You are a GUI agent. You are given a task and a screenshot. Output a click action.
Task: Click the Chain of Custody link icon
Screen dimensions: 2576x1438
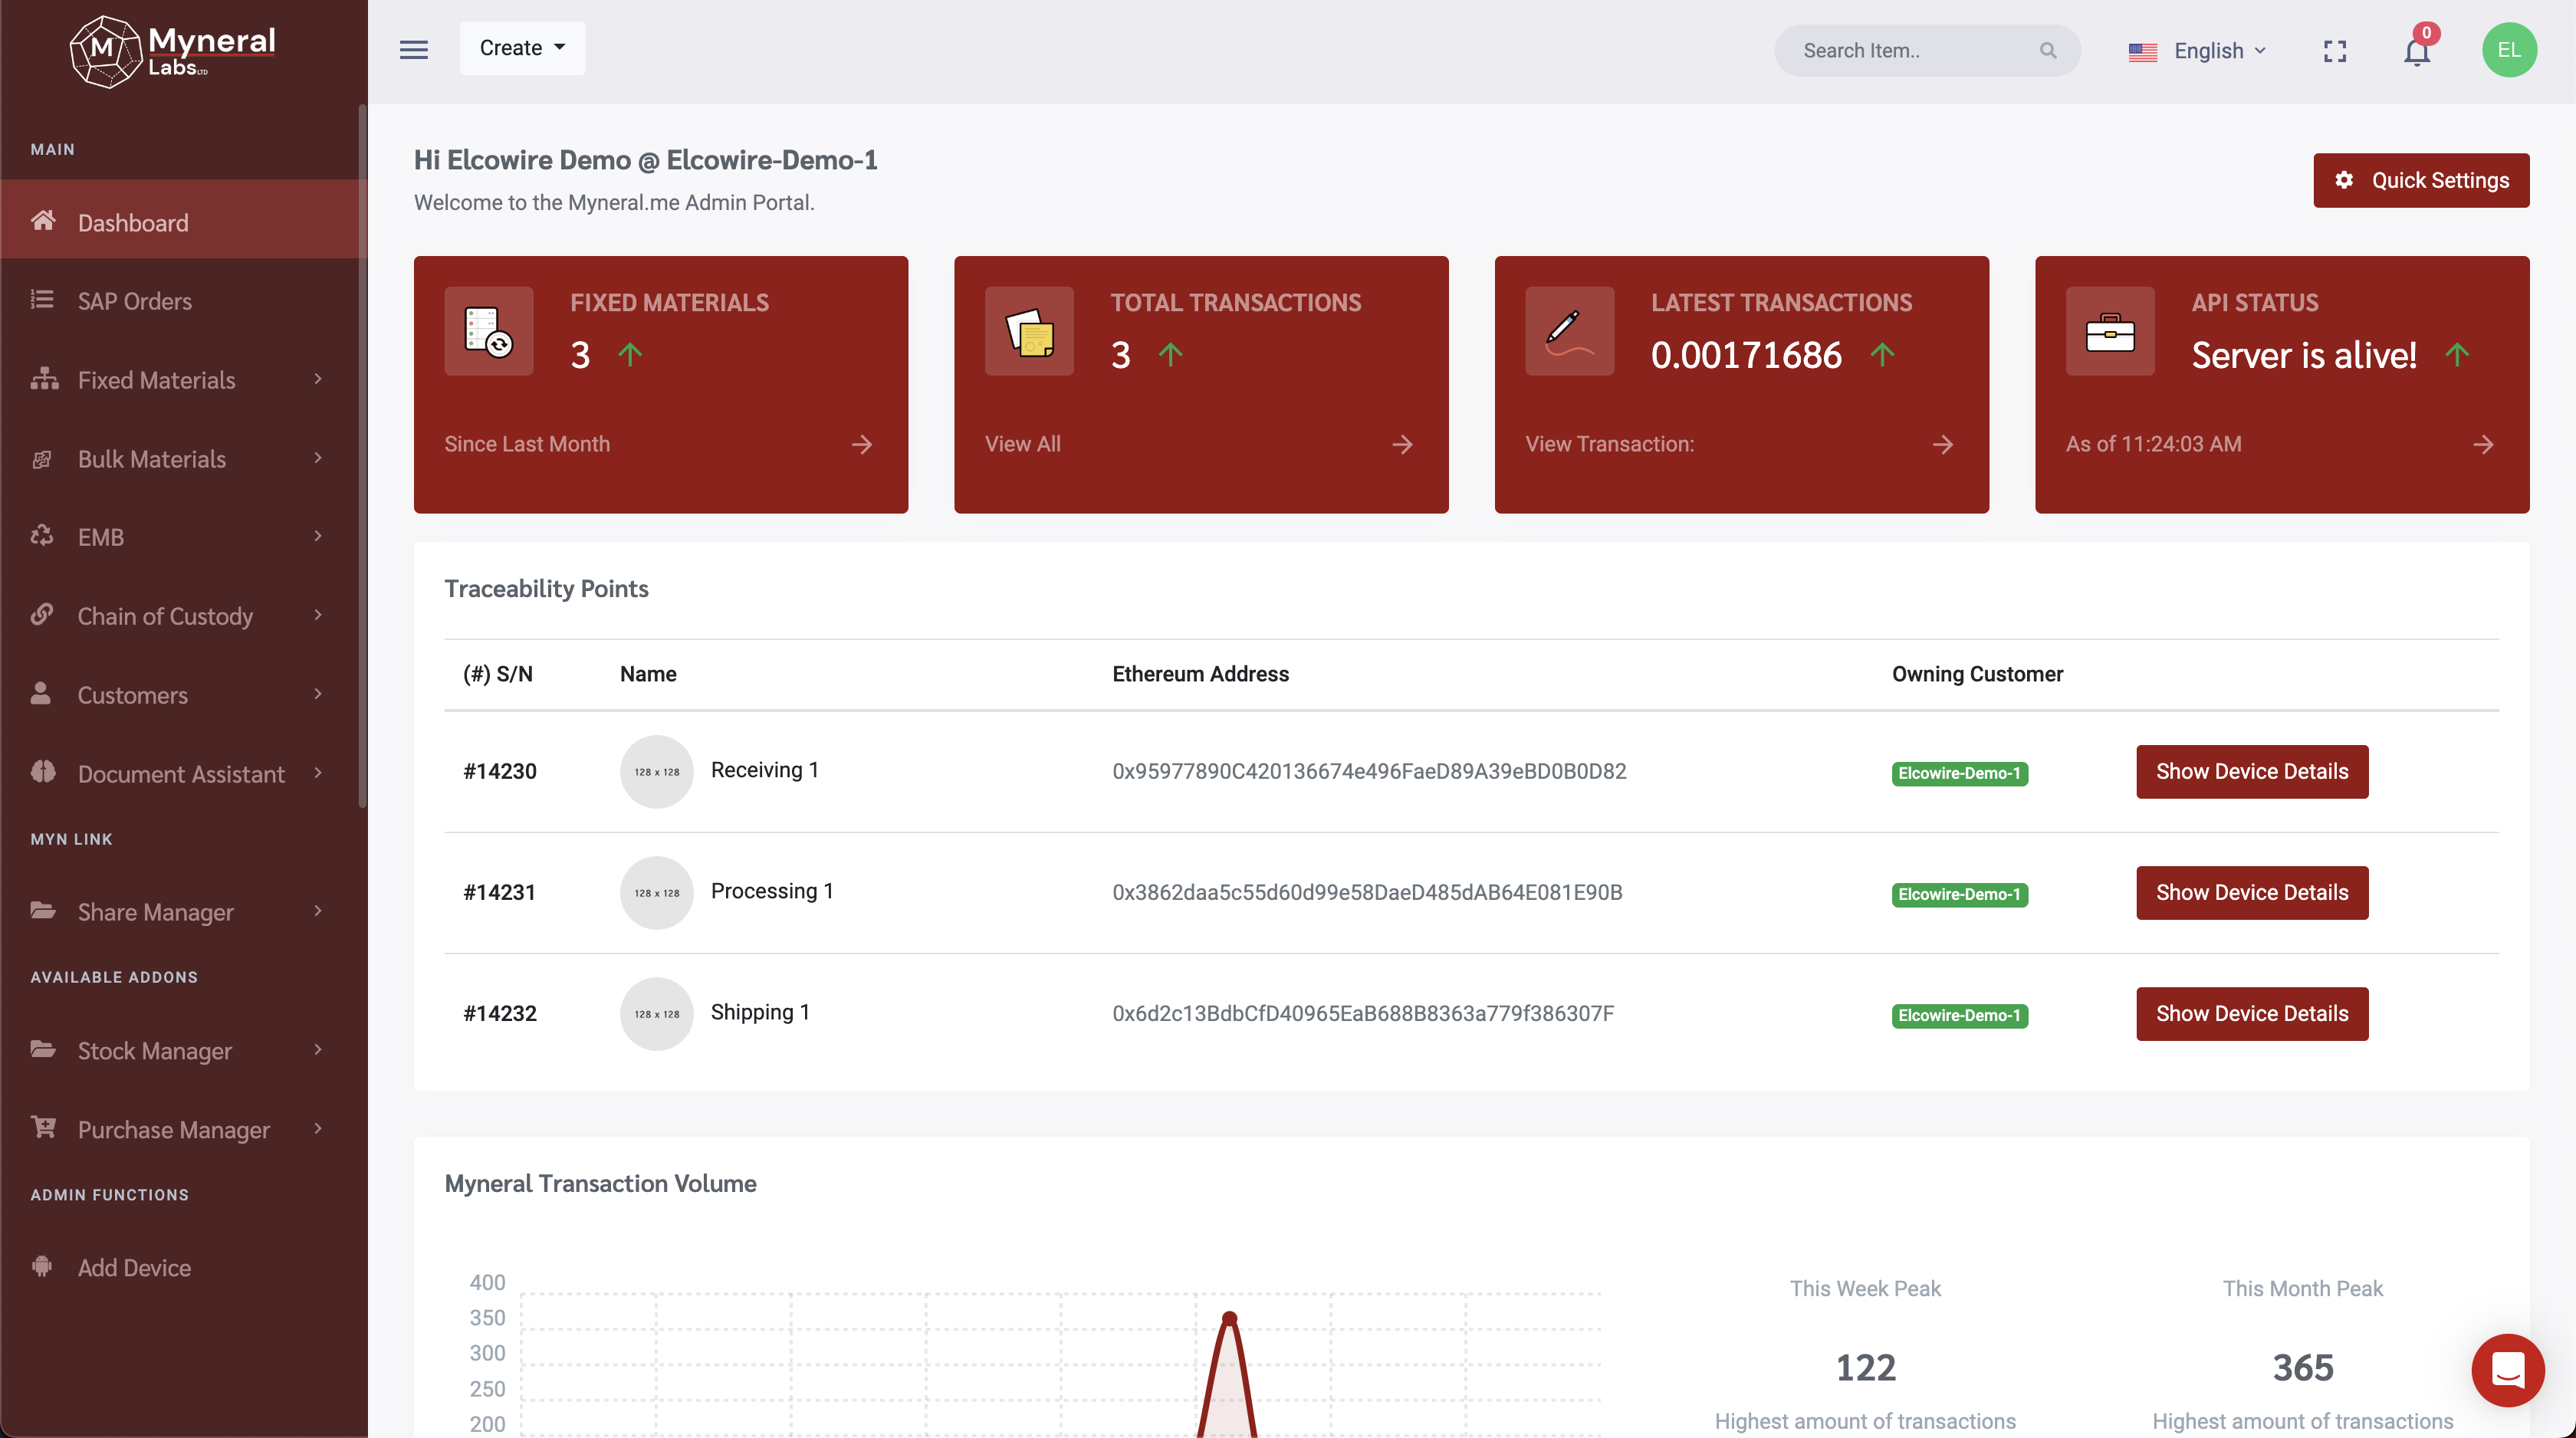click(x=42, y=614)
